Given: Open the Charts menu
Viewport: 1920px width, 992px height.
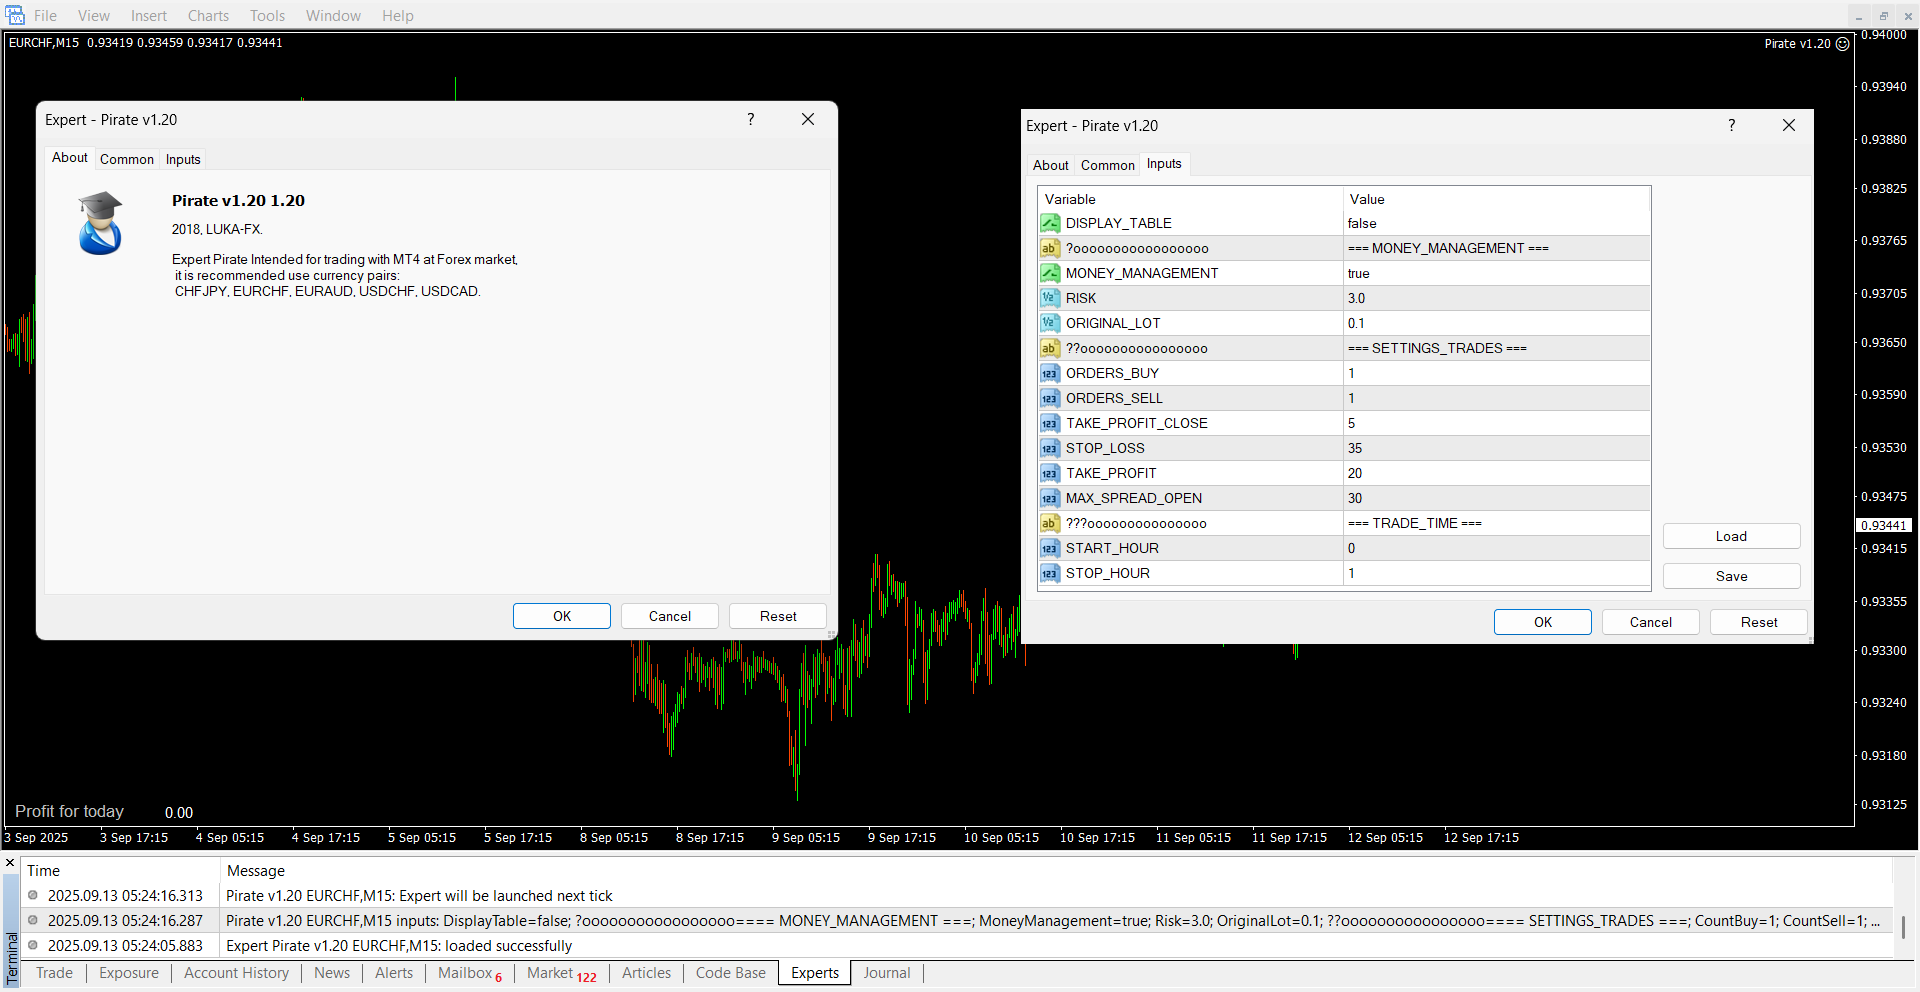Looking at the screenshot, I should point(208,16).
